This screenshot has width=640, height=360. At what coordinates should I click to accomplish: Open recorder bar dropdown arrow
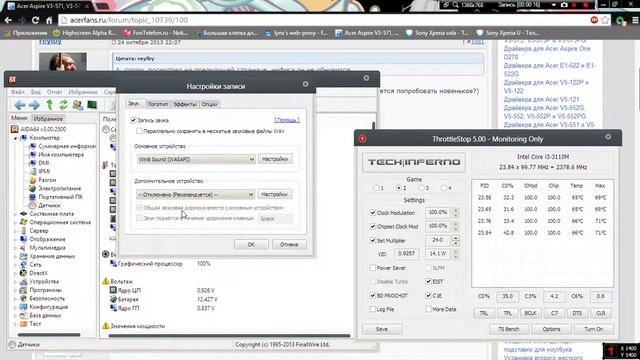[553, 5]
